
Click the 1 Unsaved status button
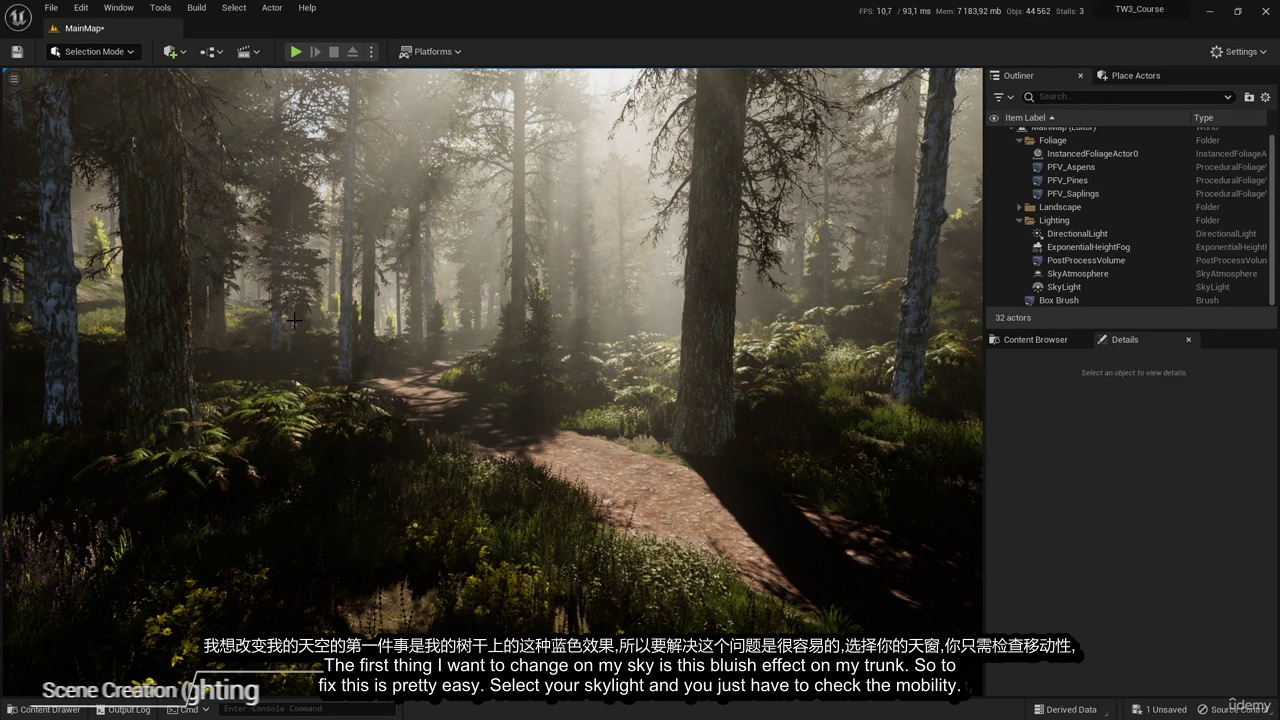(x=1160, y=710)
